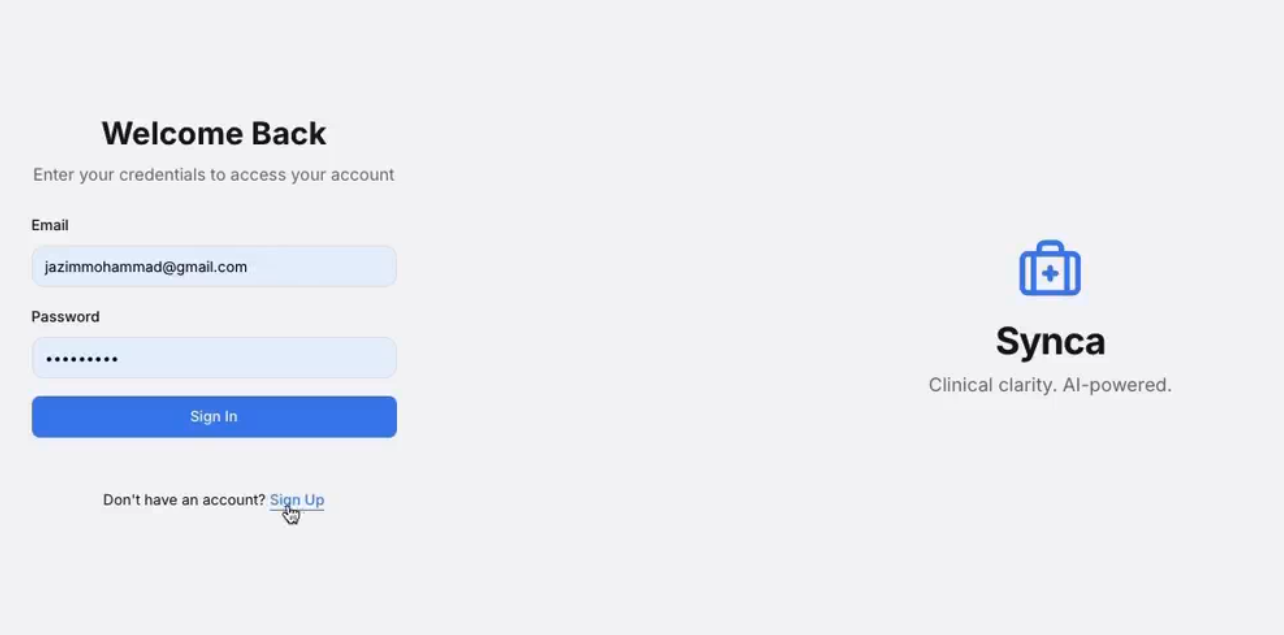Screen dimensions: 1284x635
Task: Open the Sign Up link
Action: pos(297,500)
